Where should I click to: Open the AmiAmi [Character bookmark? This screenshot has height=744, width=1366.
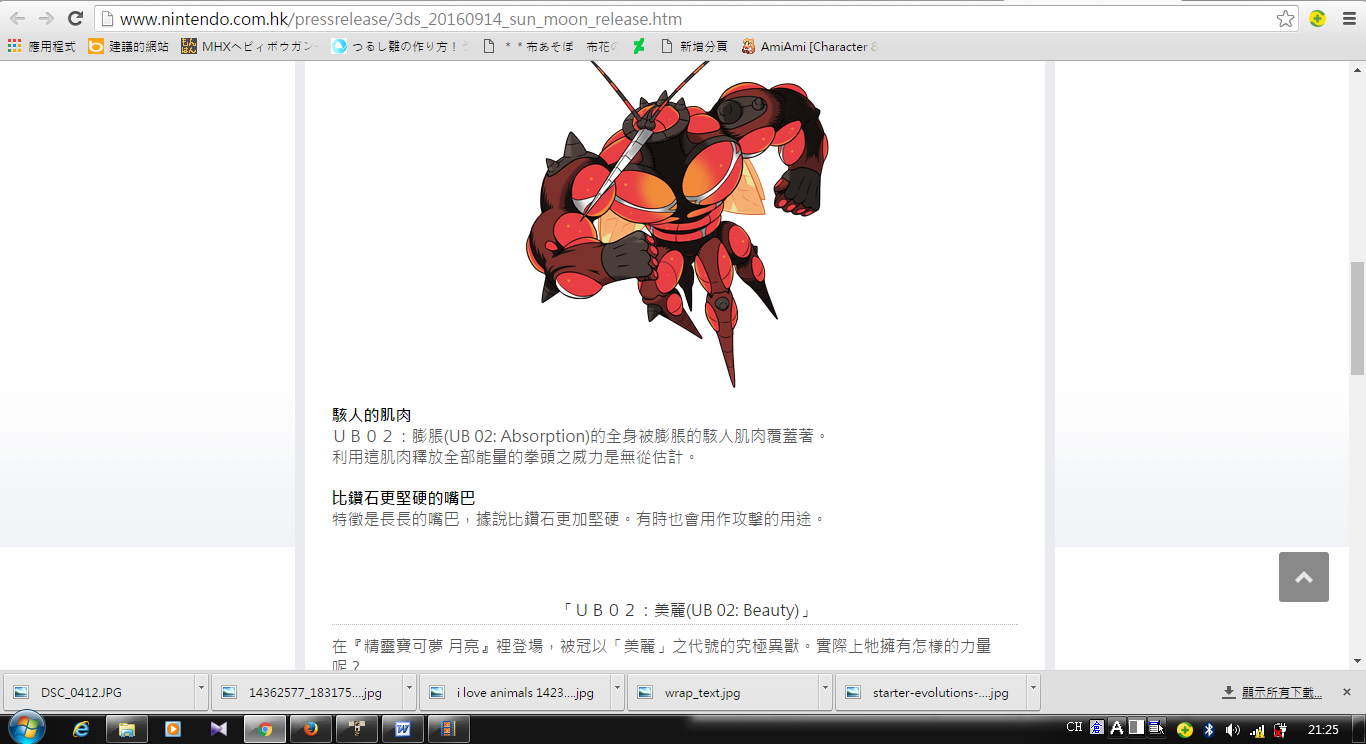[x=809, y=46]
